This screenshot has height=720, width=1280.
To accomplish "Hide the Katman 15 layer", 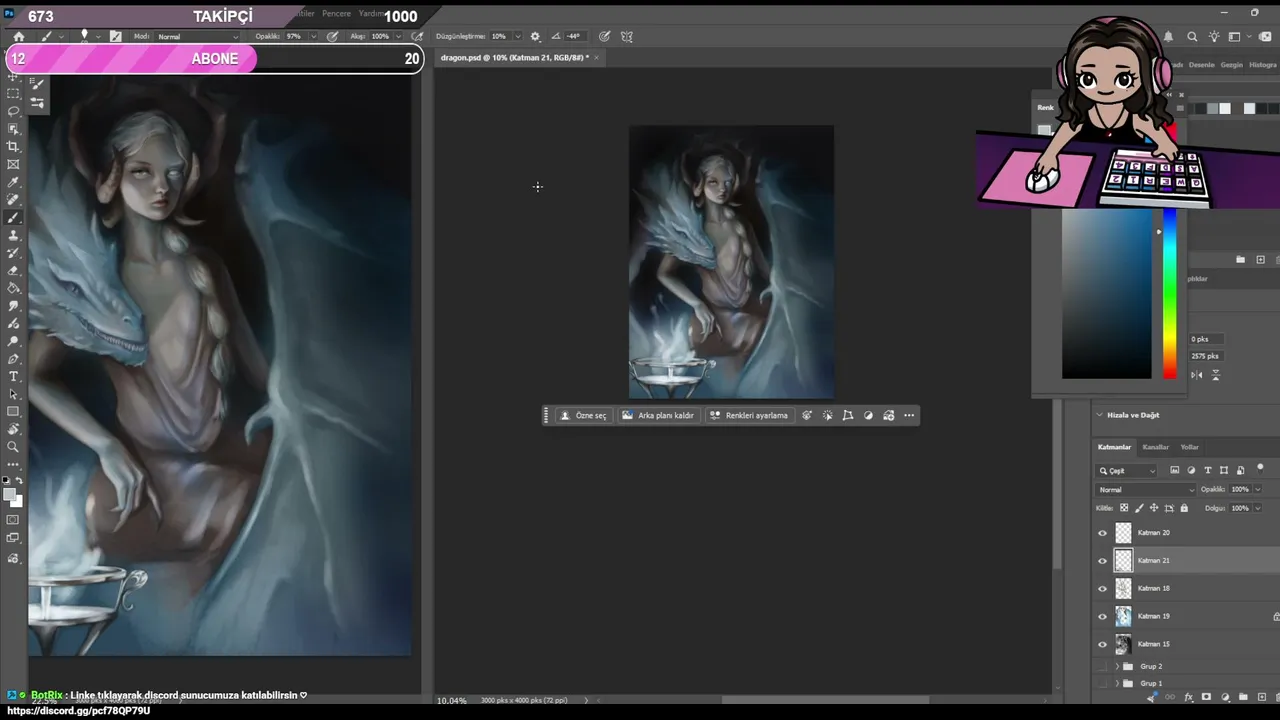I will [1103, 645].
